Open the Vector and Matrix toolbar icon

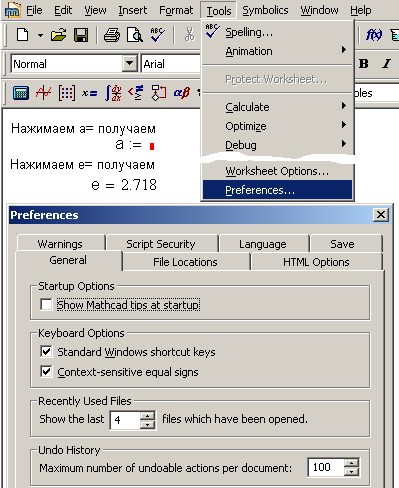pyautogui.click(x=67, y=93)
